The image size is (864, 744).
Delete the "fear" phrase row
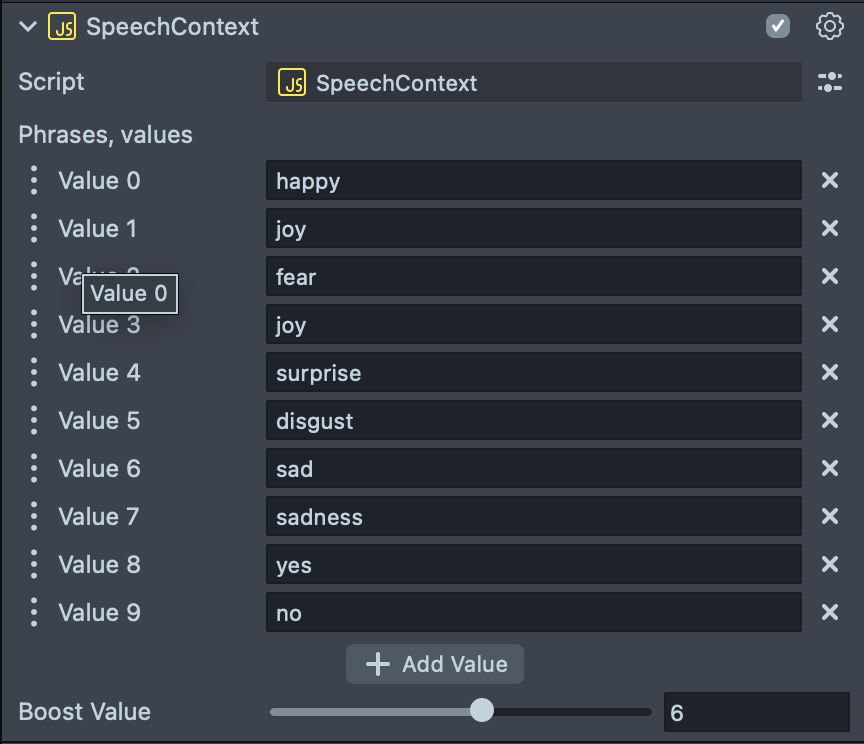(x=830, y=277)
